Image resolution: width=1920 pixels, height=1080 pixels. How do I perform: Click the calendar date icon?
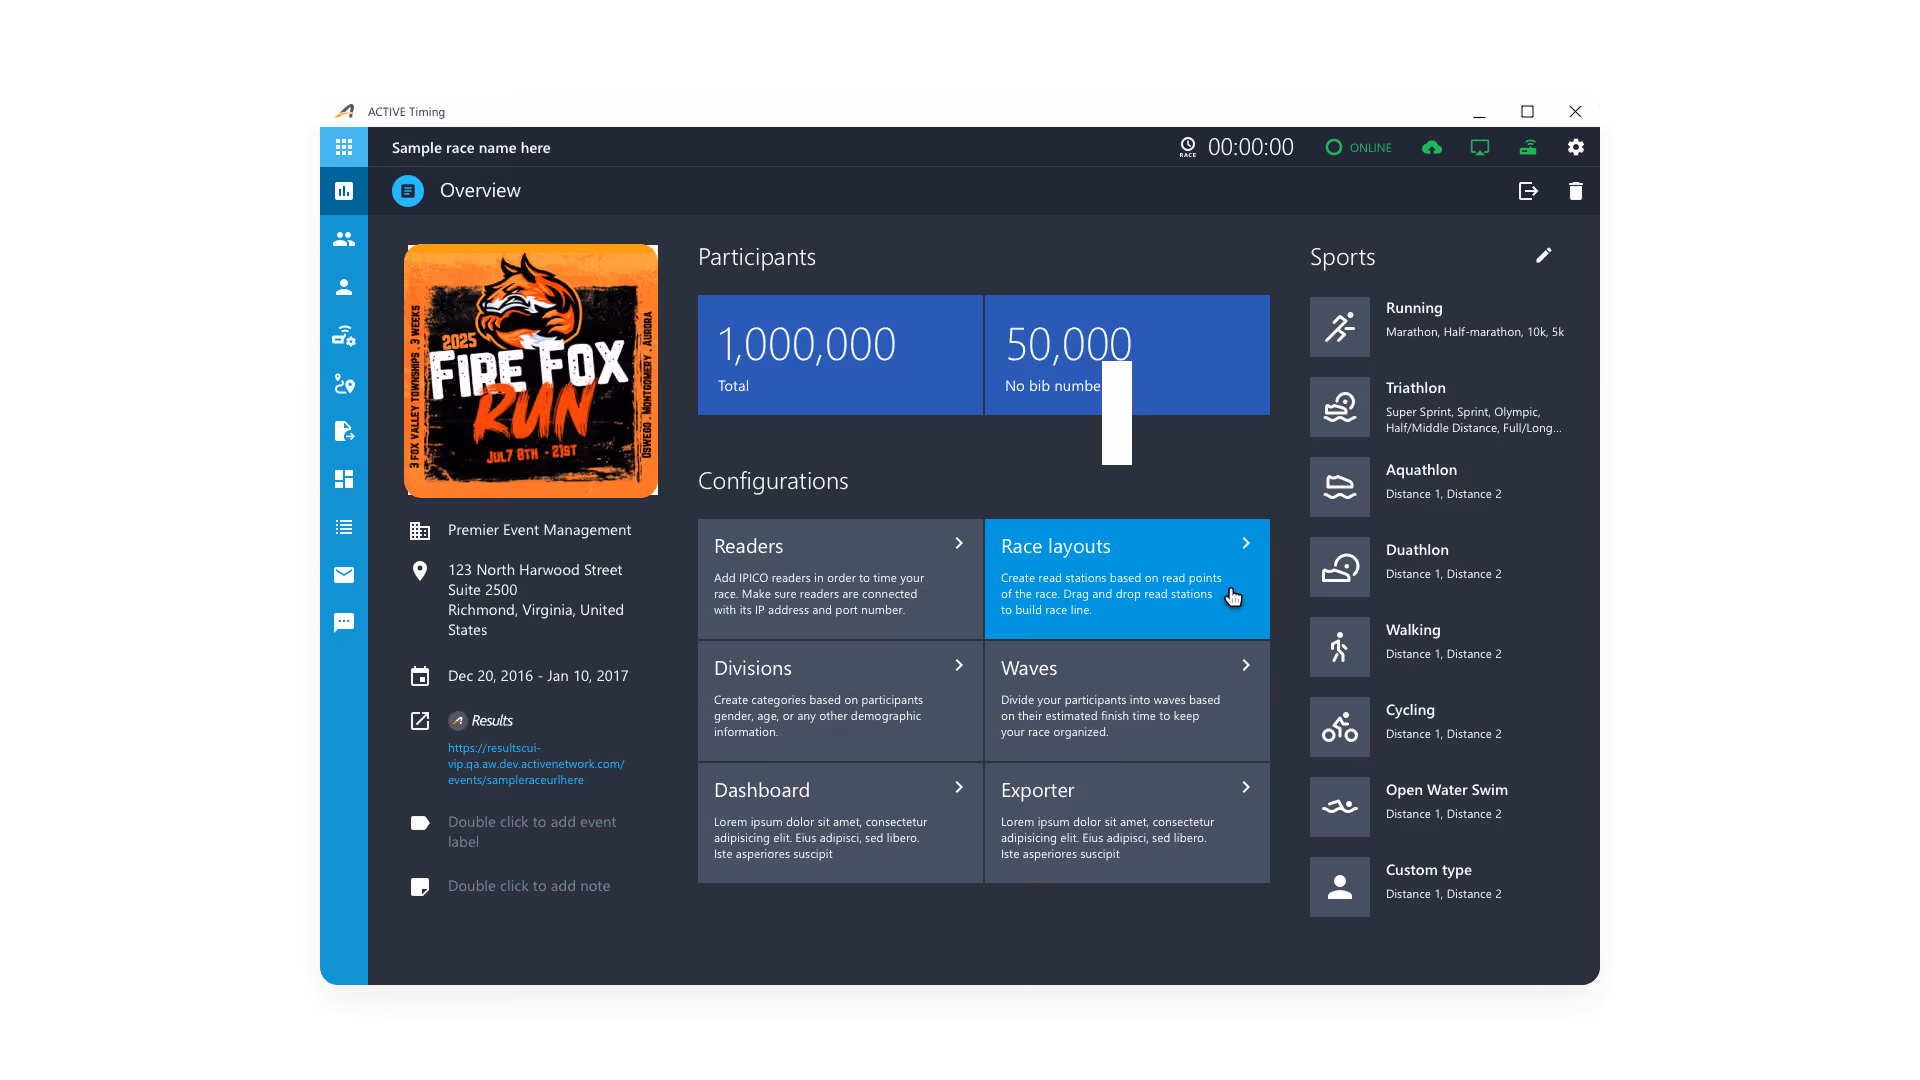coord(420,677)
